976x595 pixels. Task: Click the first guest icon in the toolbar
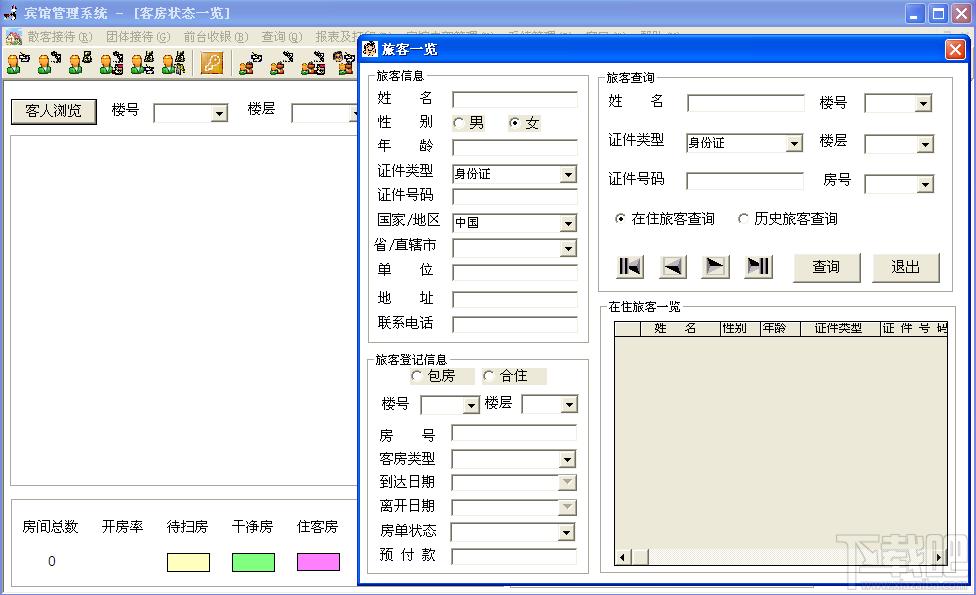coord(17,64)
